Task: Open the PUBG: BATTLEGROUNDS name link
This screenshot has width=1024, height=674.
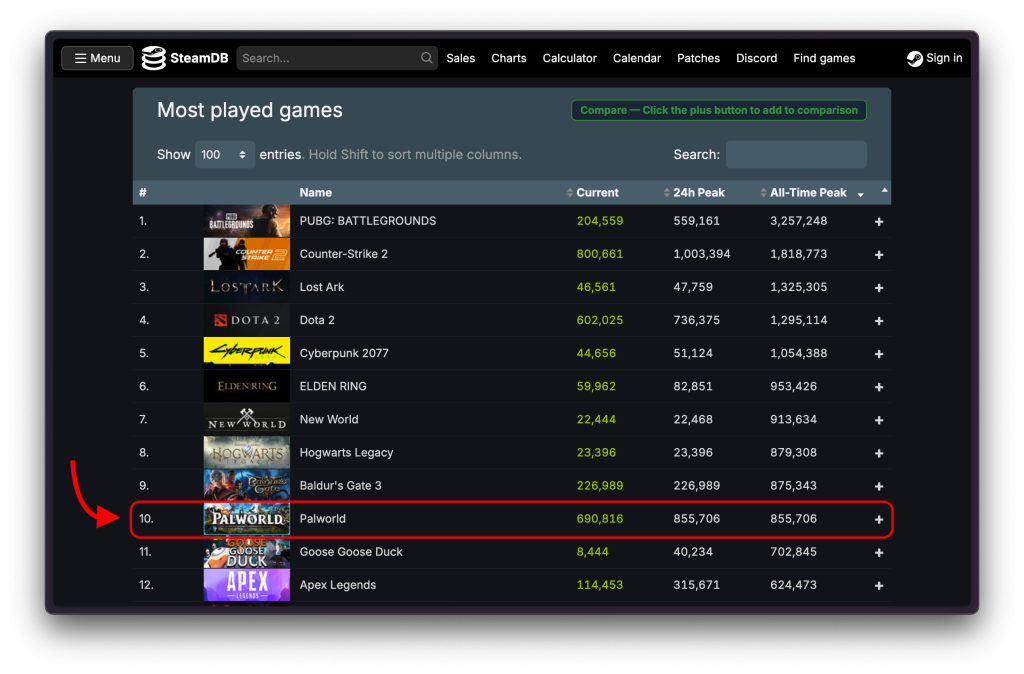Action: click(x=368, y=221)
